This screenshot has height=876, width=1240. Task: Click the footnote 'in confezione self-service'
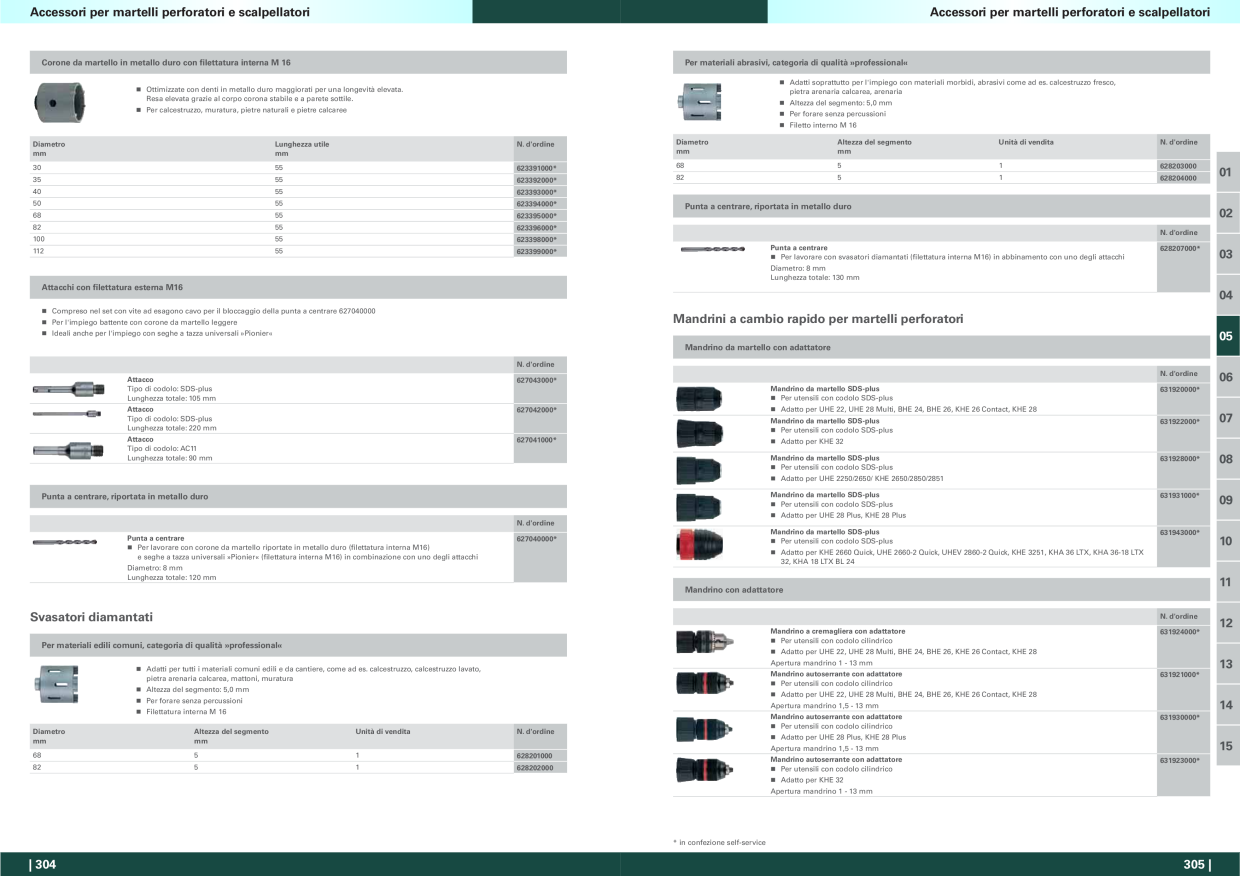coord(720,842)
